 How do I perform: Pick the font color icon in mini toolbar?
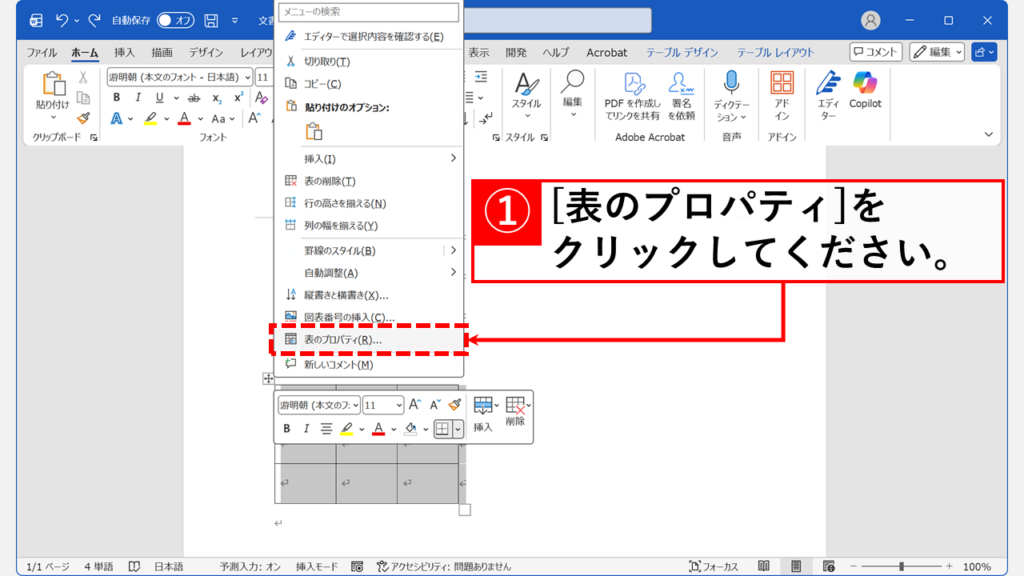380,427
